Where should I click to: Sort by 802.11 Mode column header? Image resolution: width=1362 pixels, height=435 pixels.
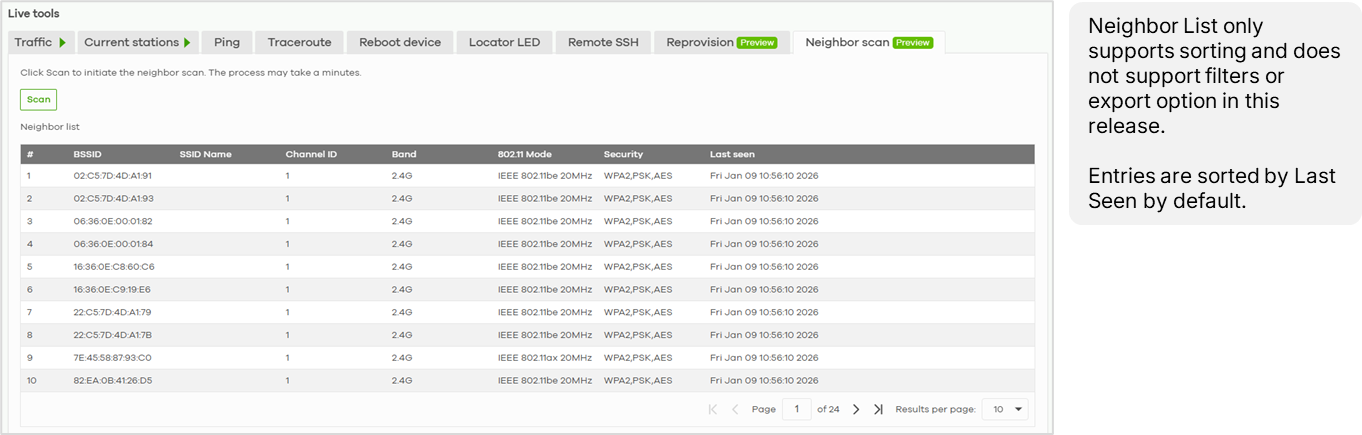click(x=524, y=154)
